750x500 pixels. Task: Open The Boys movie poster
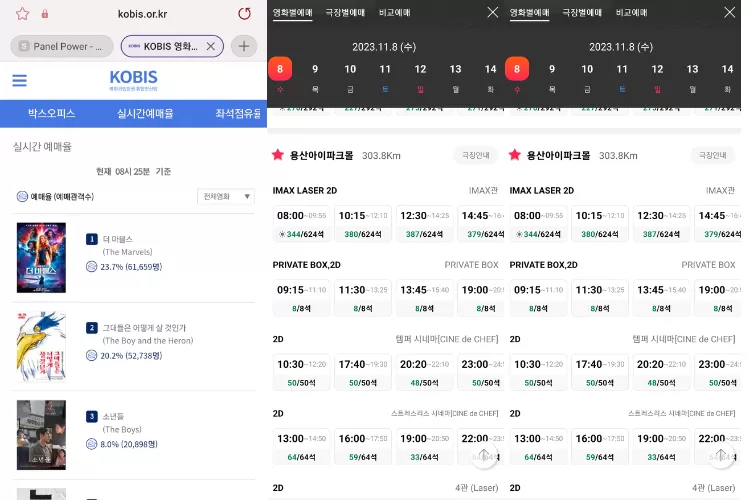[x=41, y=435]
